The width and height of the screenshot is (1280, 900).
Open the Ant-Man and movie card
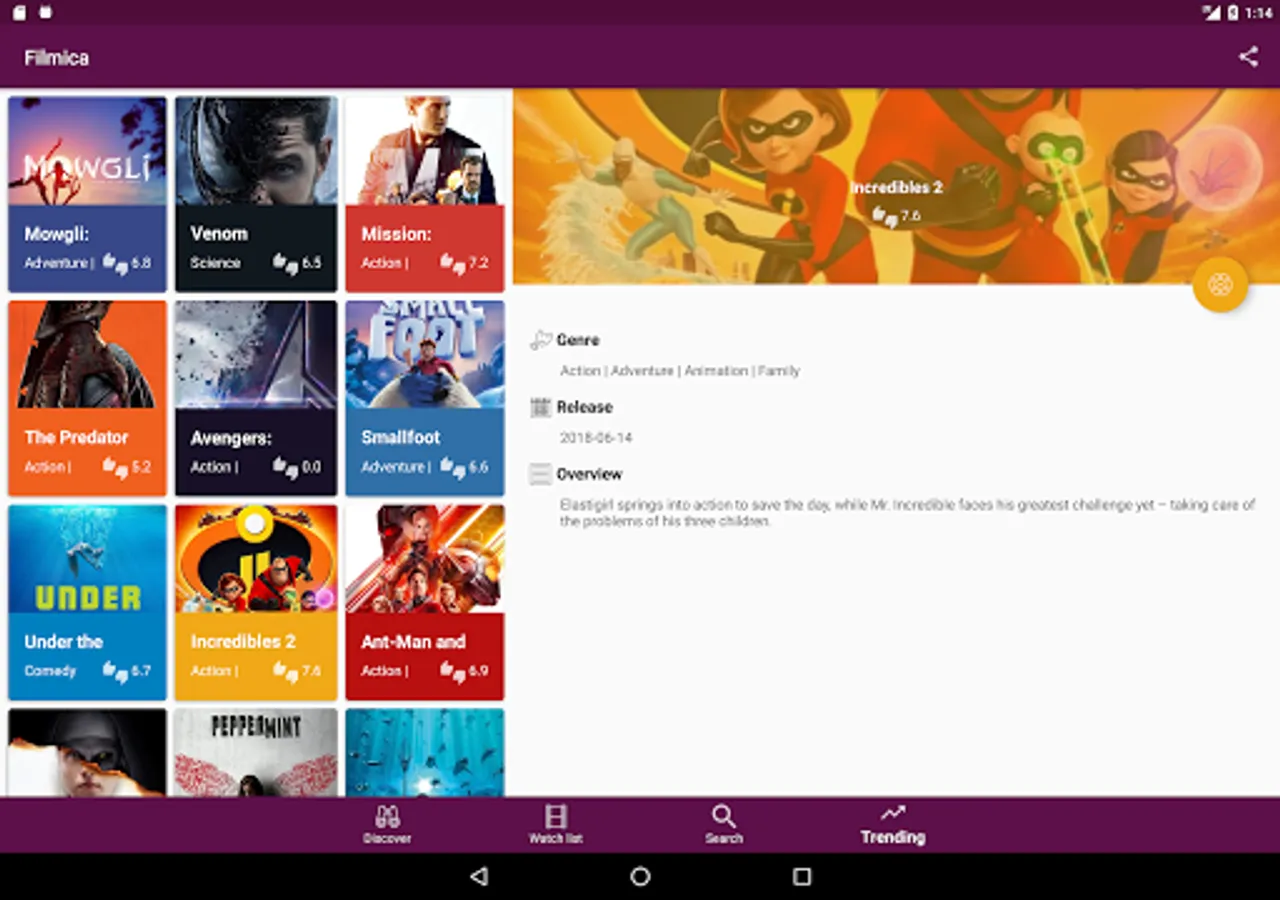pyautogui.click(x=425, y=602)
